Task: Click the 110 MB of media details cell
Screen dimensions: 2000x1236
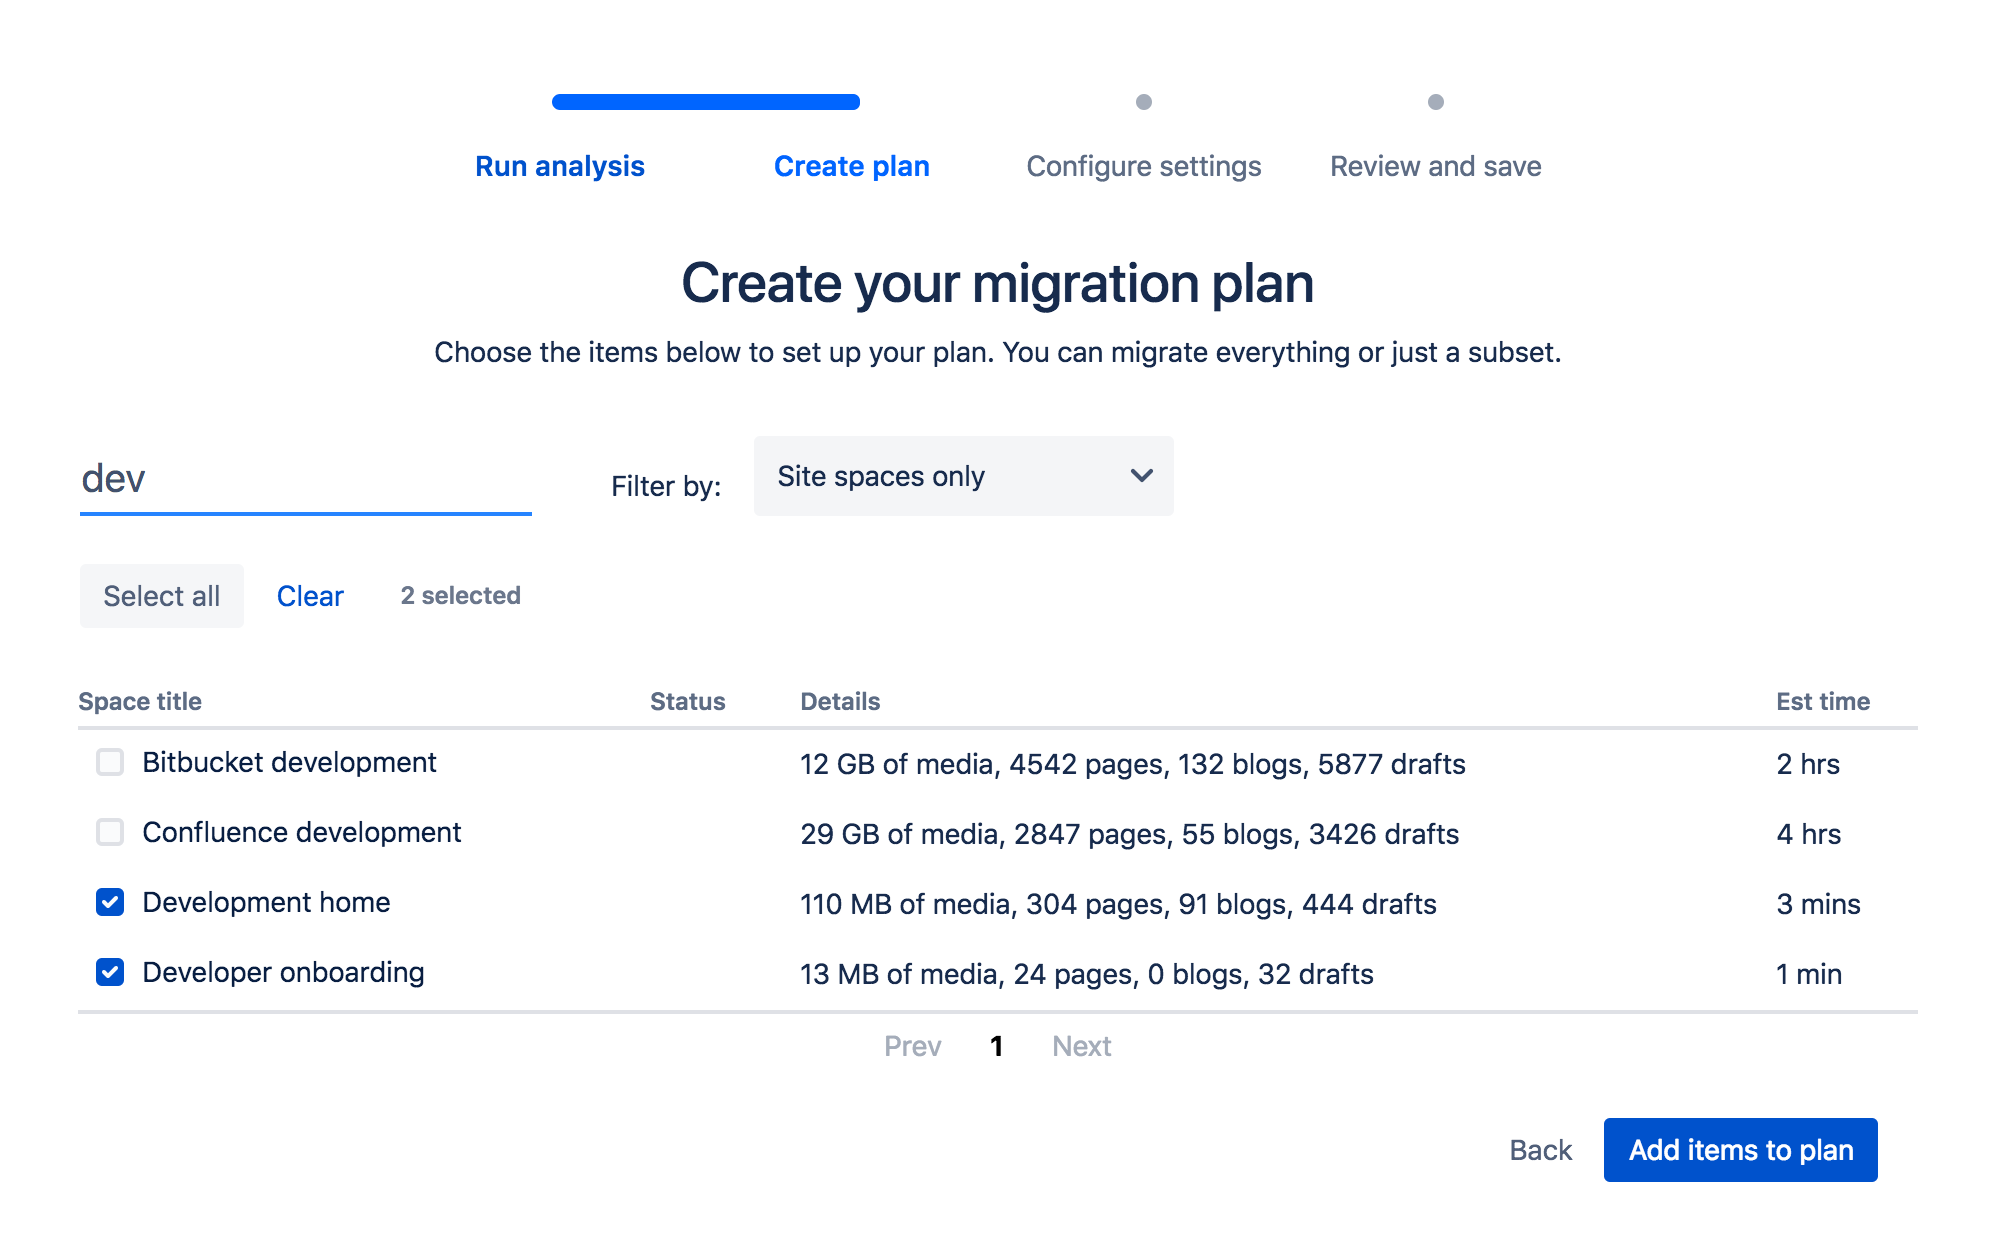Action: [x=1118, y=904]
